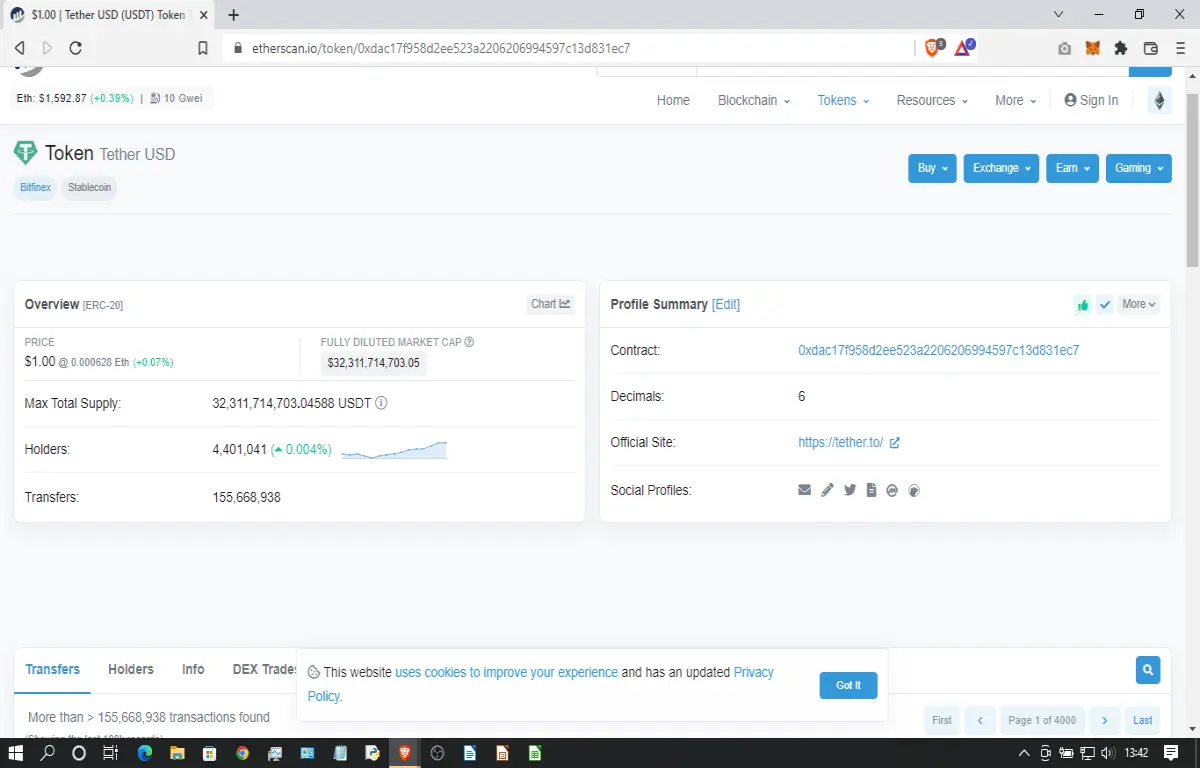The image size is (1200, 768).
Task: Open the Twitter social profile icon
Action: coord(850,490)
